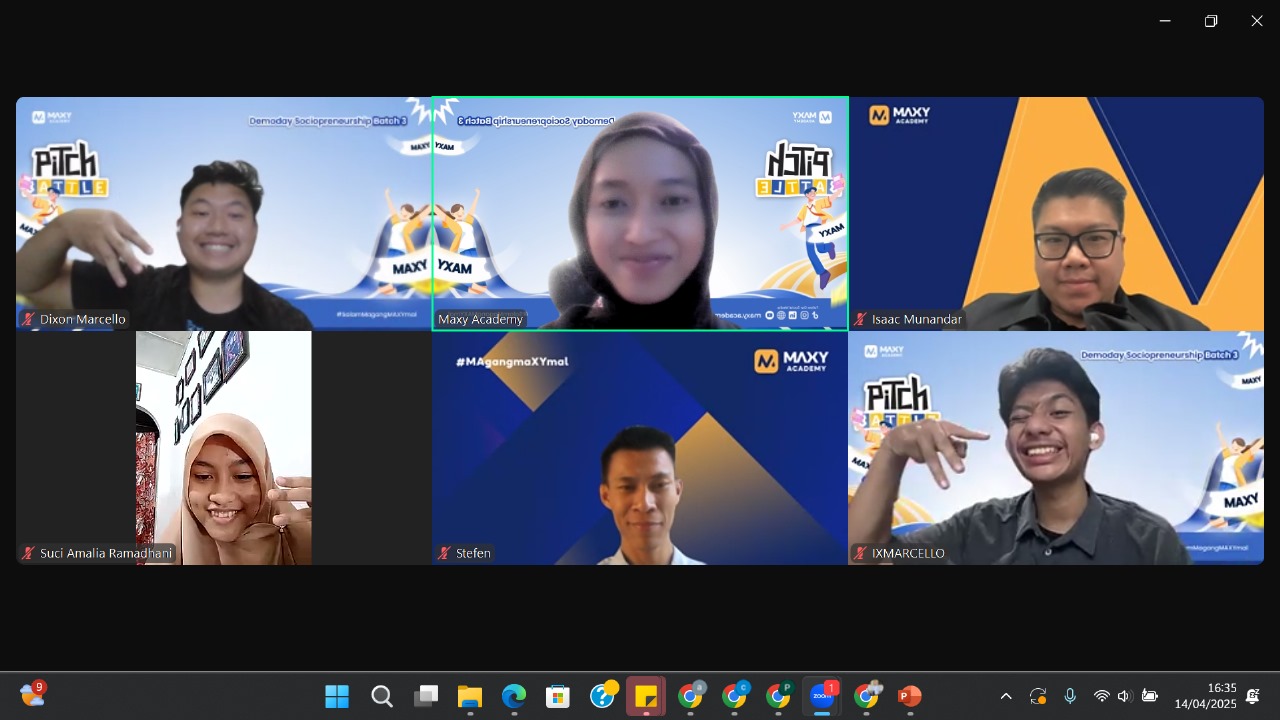Screen dimensions: 1280x720
Task: Click the muted mic icon beside Suci Amalia Ramadhani
Action: coord(28,553)
